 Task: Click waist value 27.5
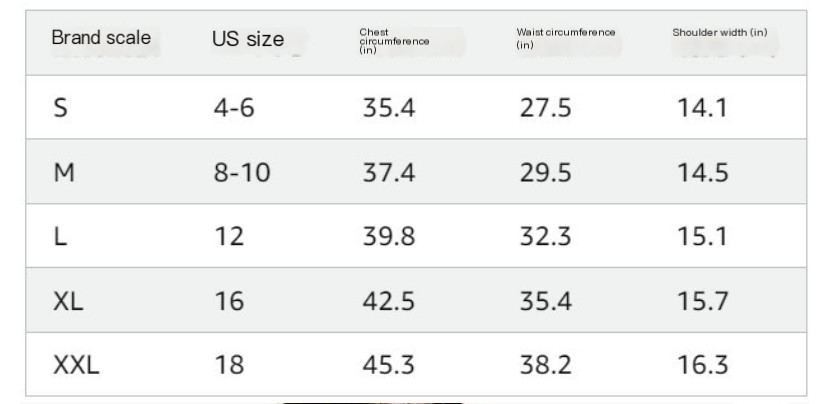[x=545, y=108]
